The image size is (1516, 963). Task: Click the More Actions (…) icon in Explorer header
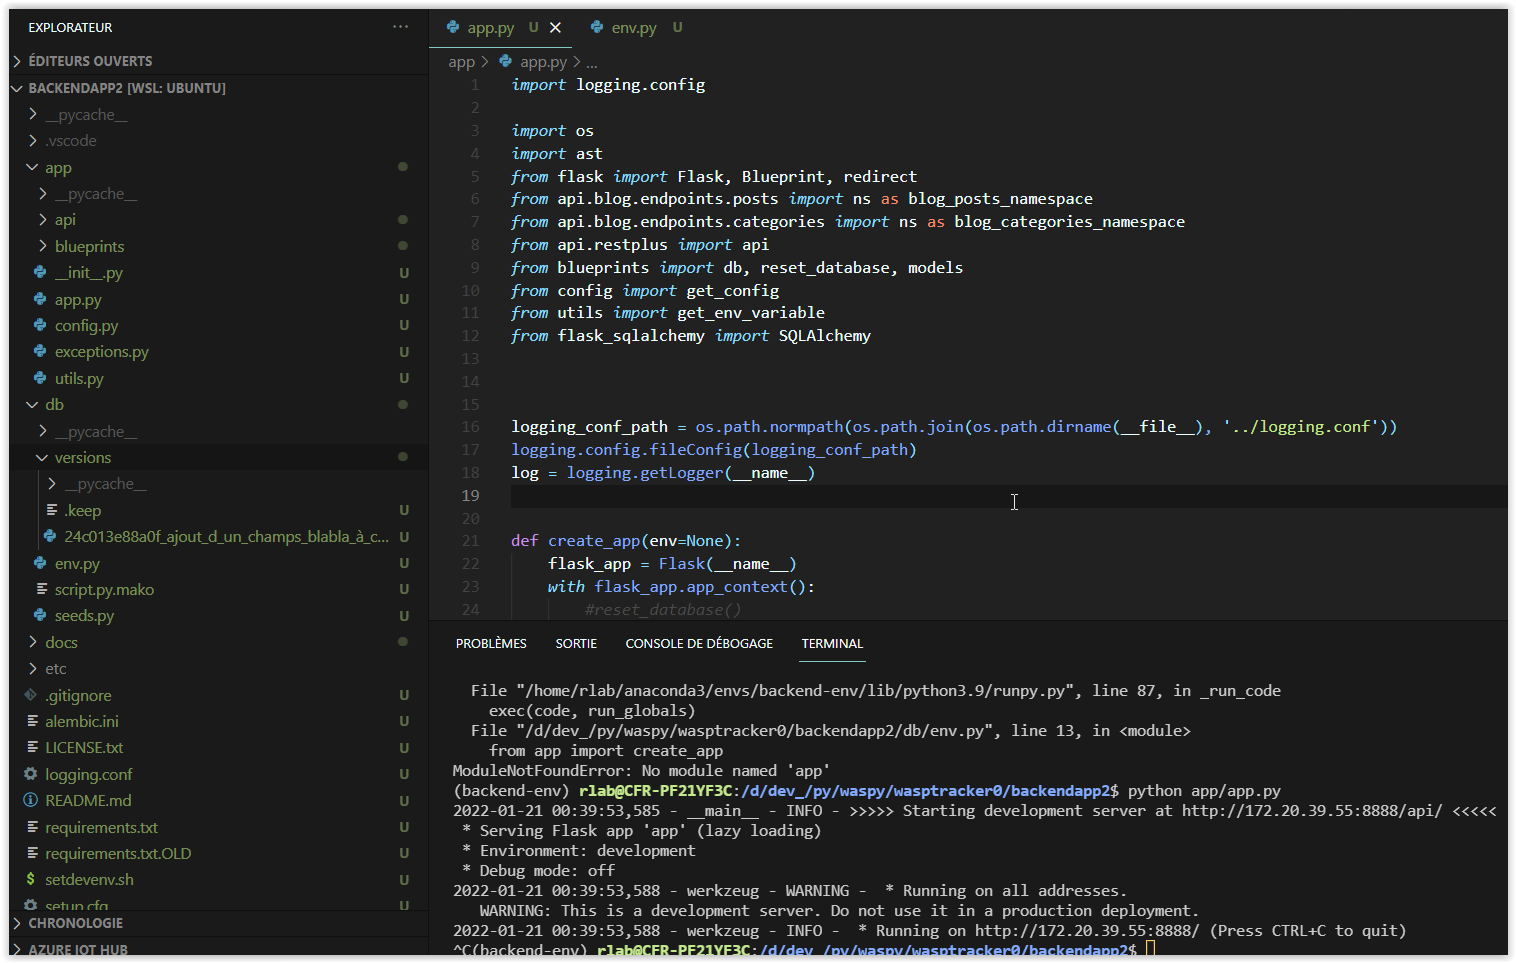(x=399, y=26)
